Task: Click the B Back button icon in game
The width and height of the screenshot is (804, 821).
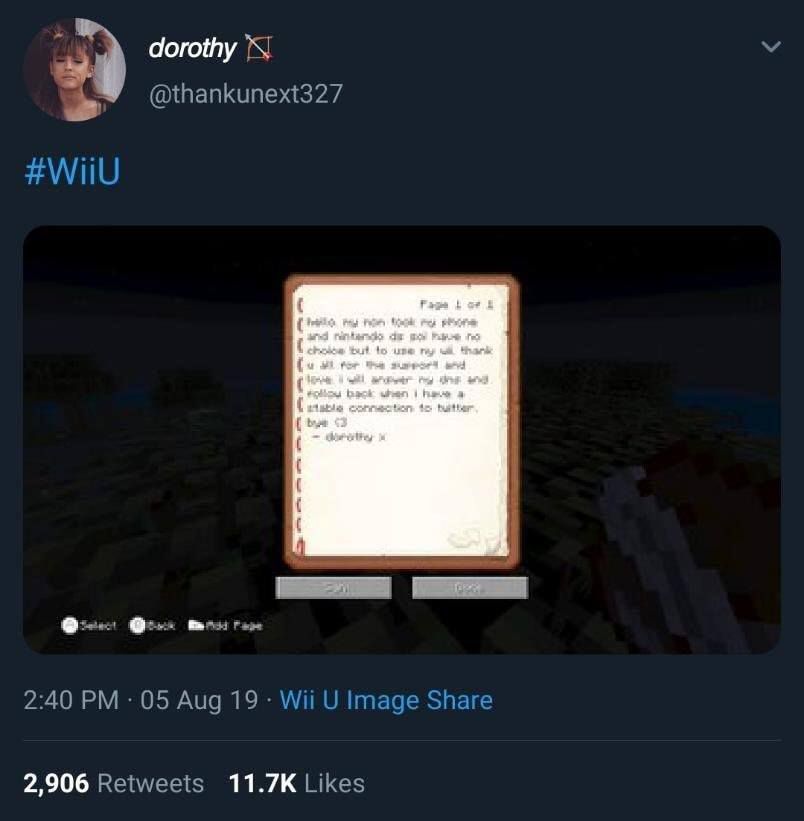Action: pos(137,625)
